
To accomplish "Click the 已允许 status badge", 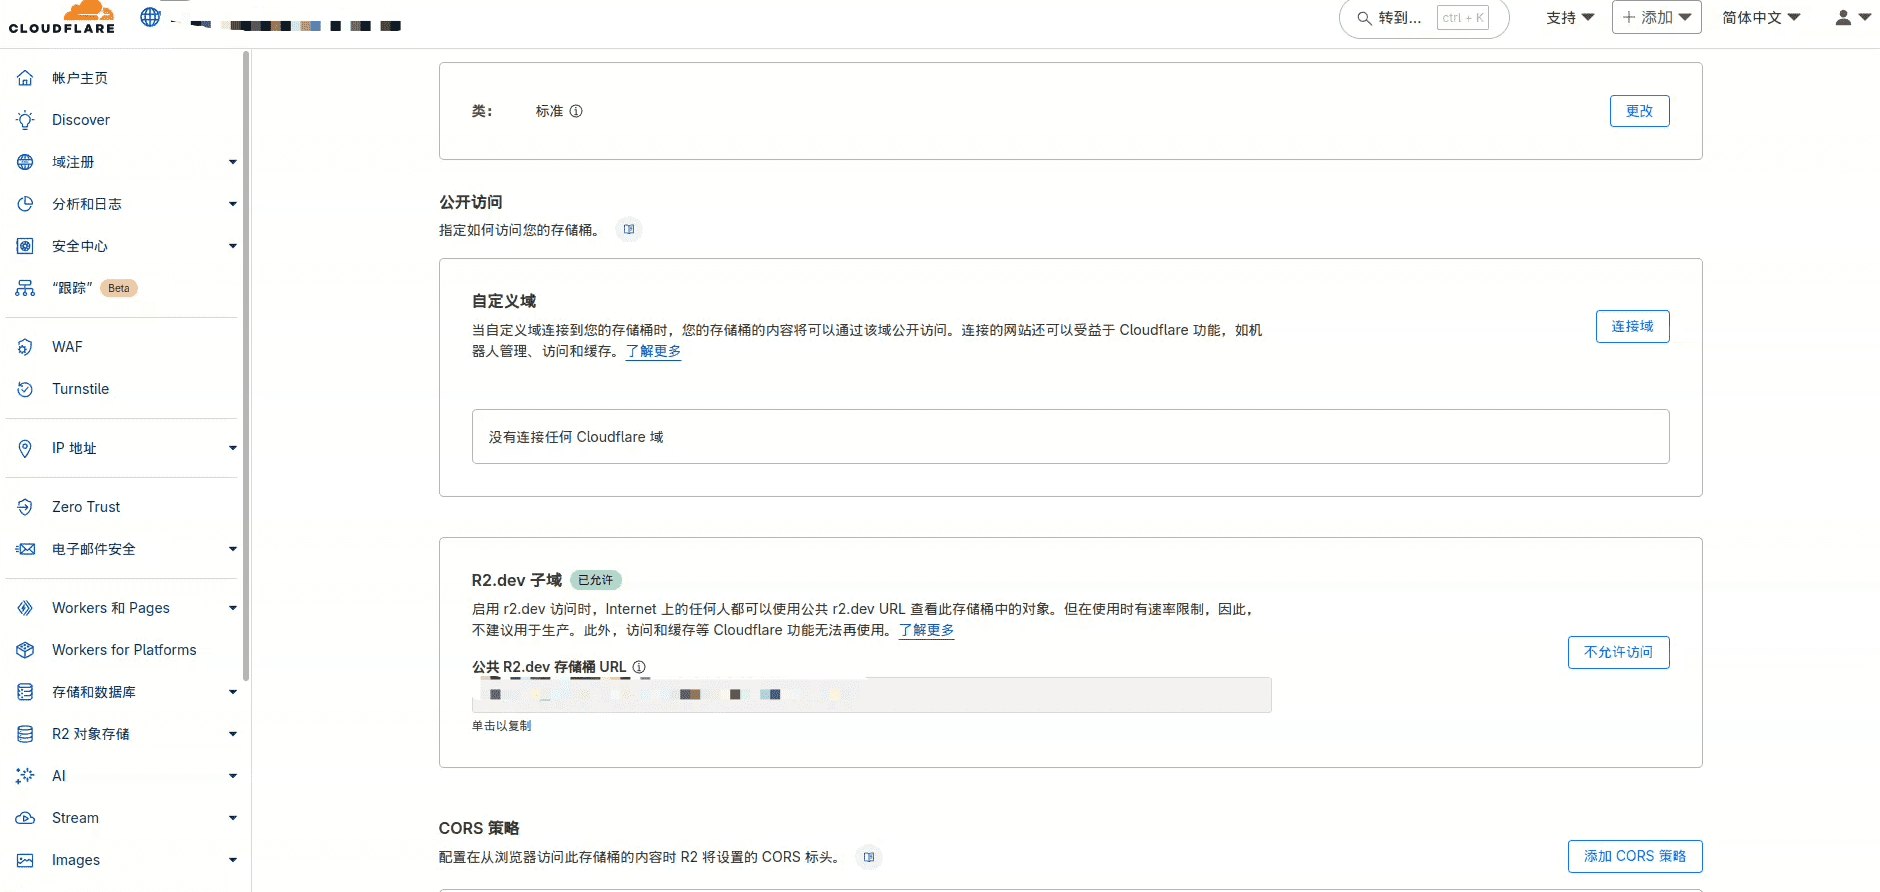I will (596, 580).
